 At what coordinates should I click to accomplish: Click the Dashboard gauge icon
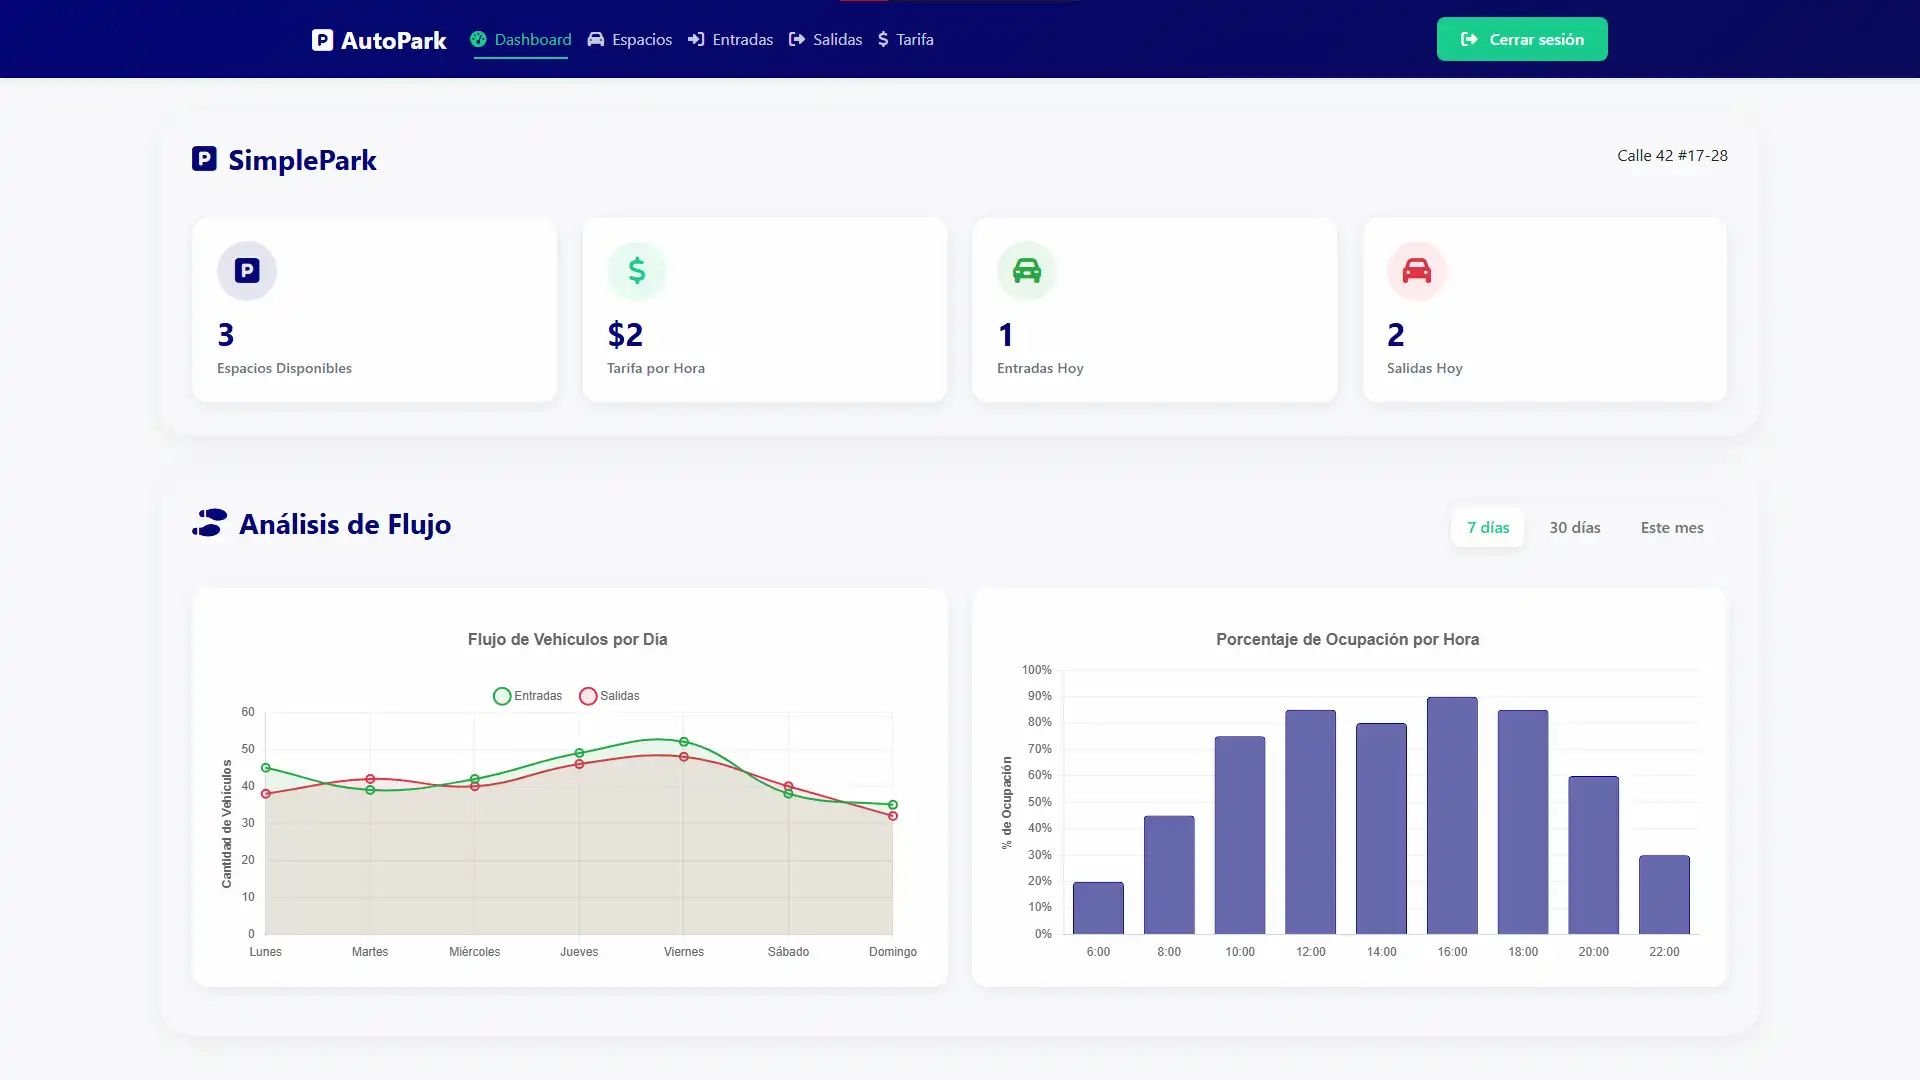pos(478,39)
